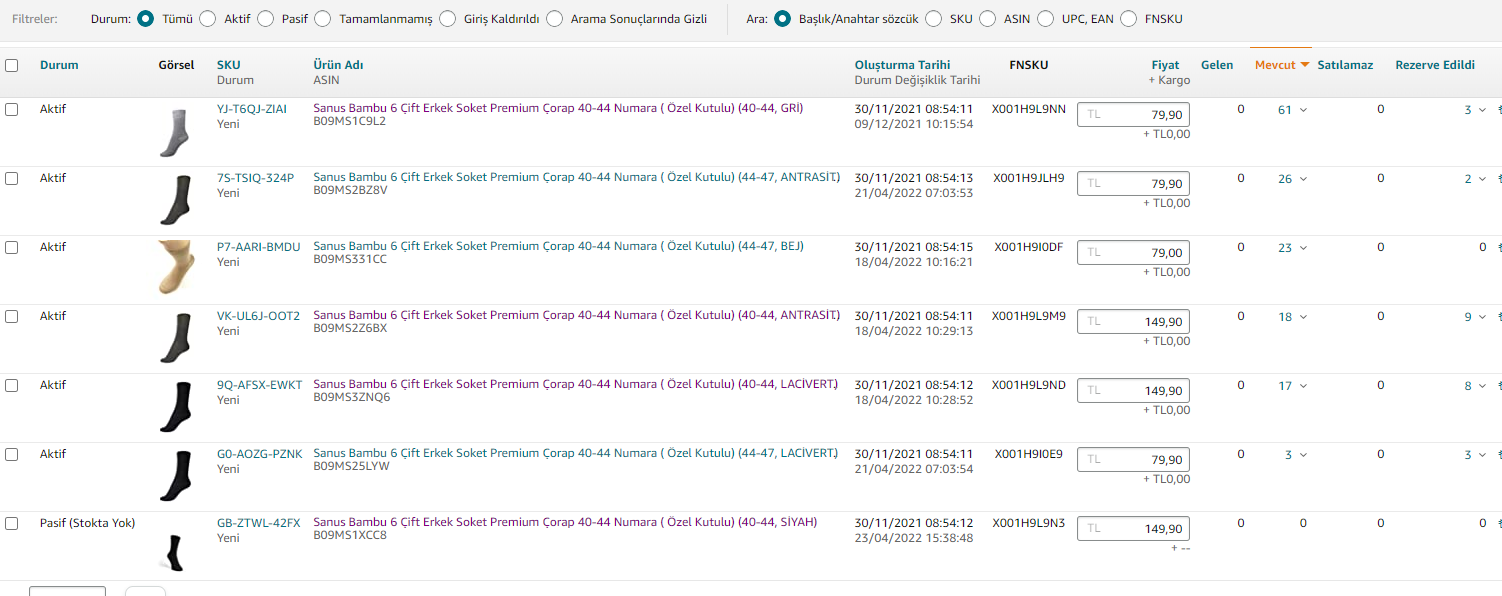Screen dimensions: 1502x596
Task: Edit price field for GB-ZTWL-42FX
Action: 1133,529
